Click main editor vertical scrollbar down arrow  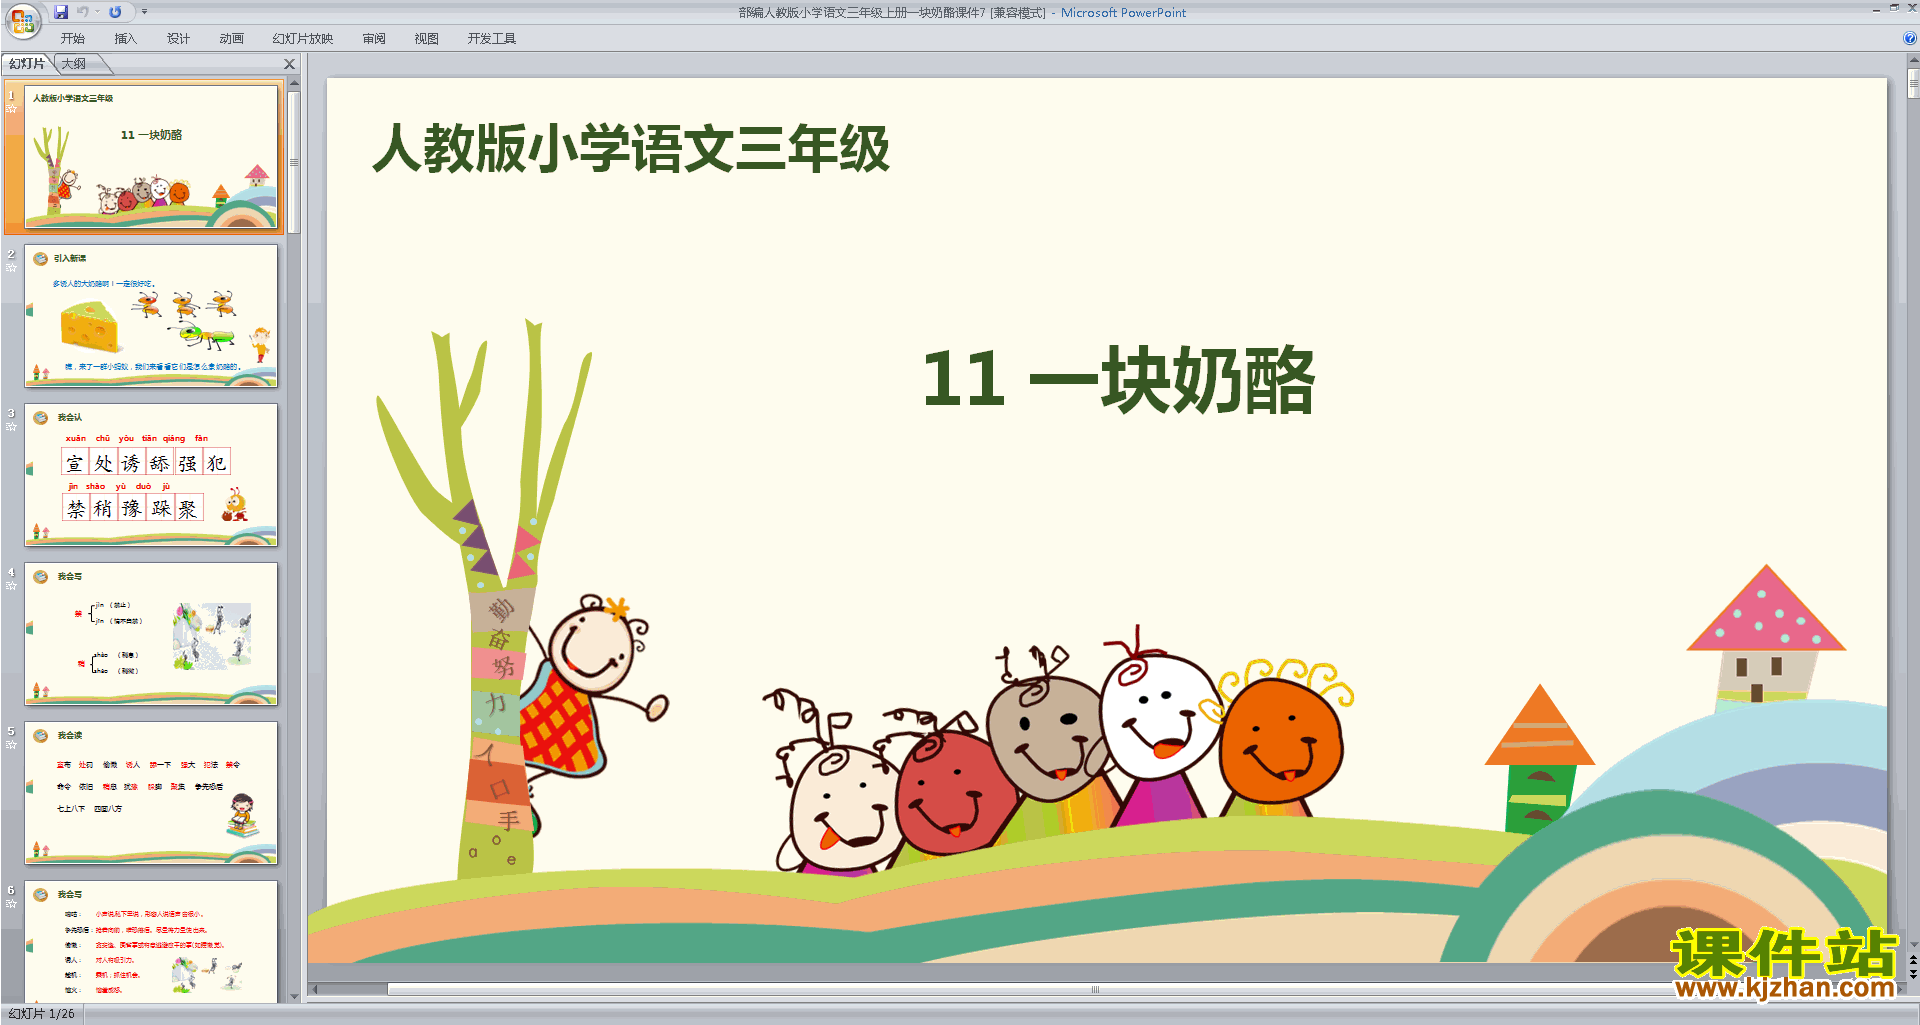click(1913, 944)
